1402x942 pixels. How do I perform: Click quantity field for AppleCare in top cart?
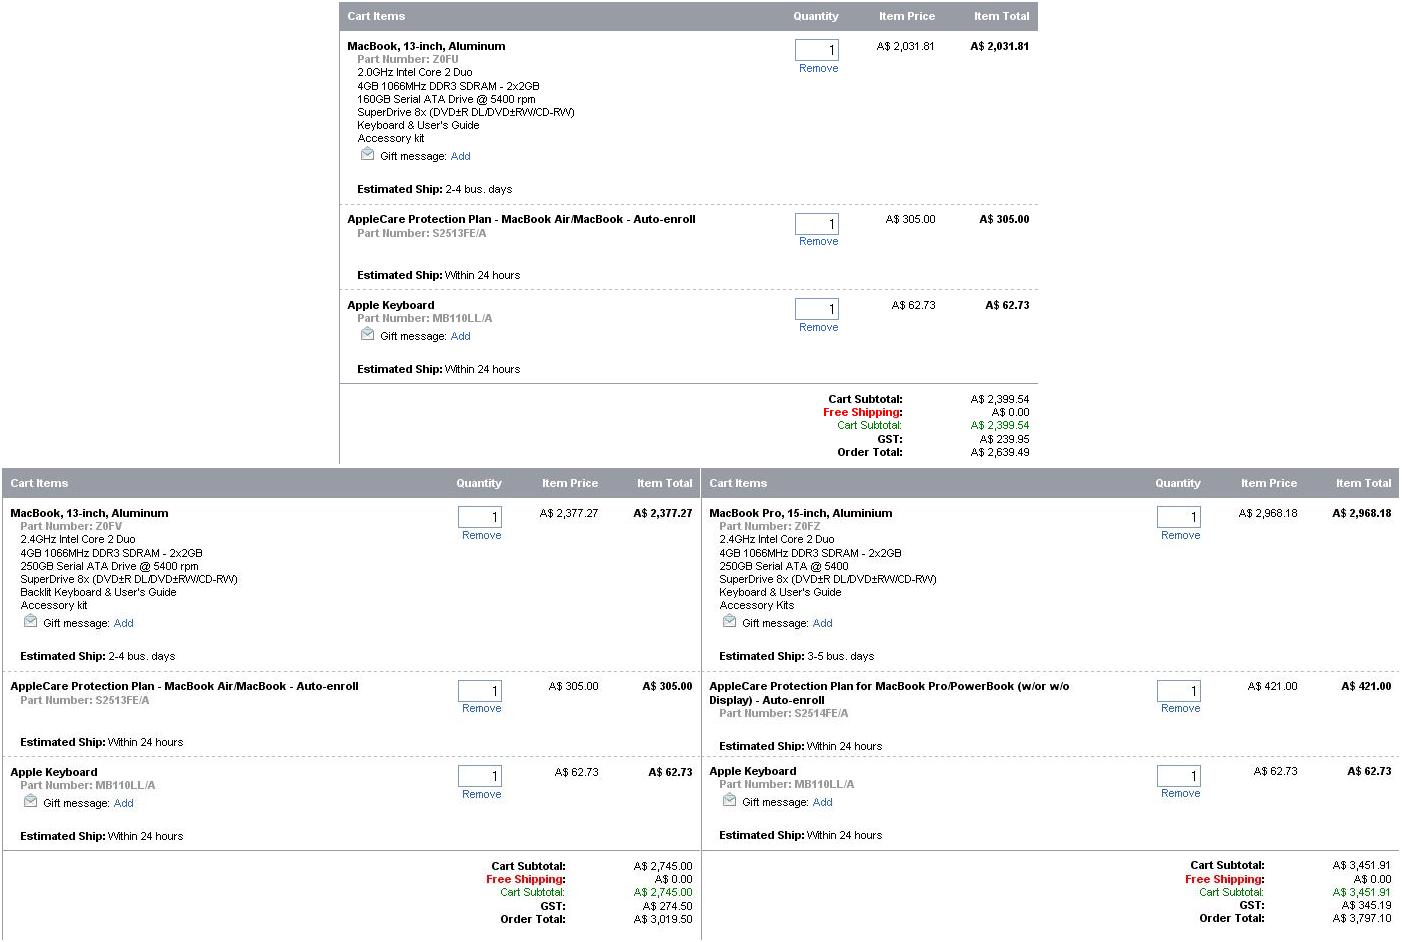pos(817,224)
